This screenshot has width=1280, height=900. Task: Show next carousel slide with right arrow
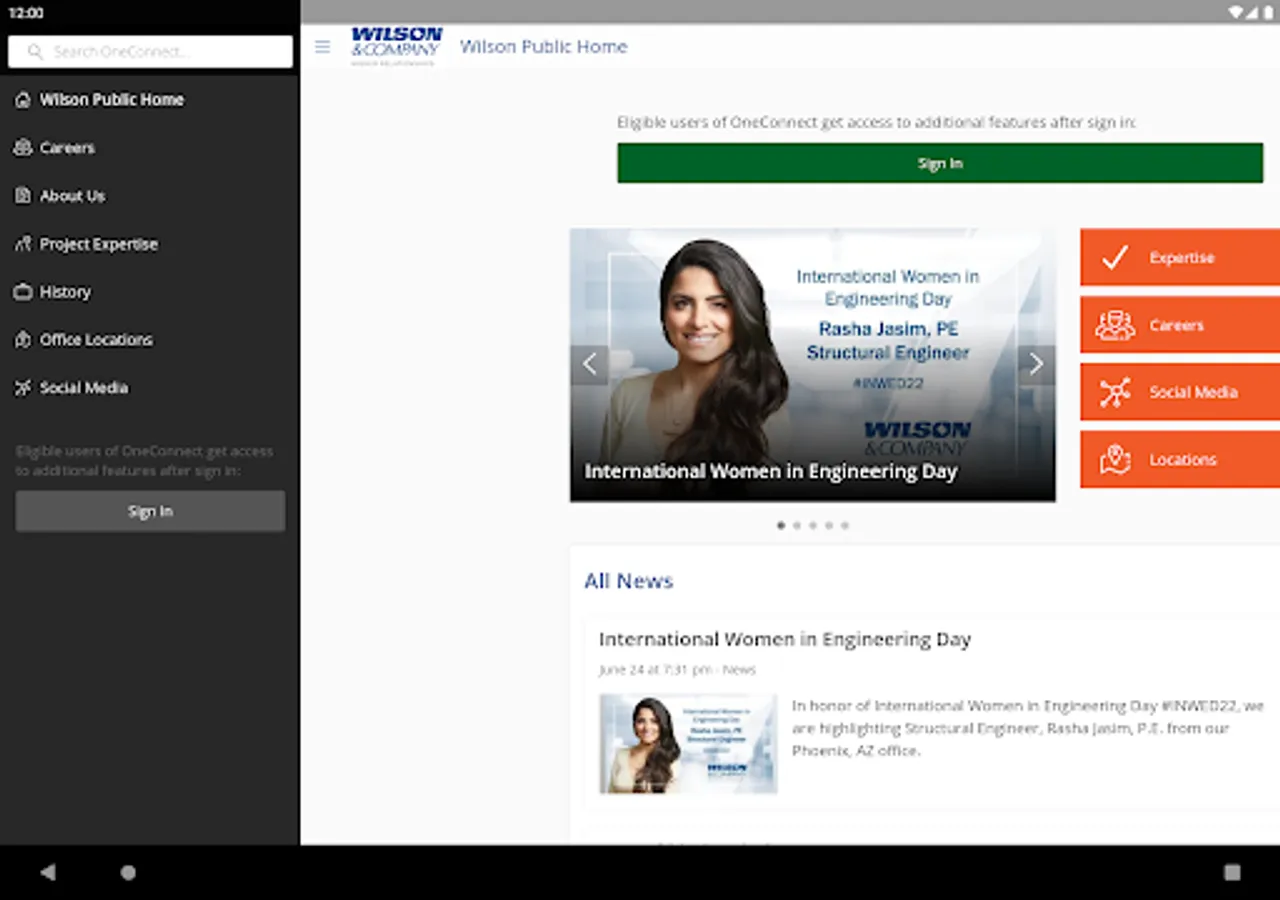(x=1036, y=365)
